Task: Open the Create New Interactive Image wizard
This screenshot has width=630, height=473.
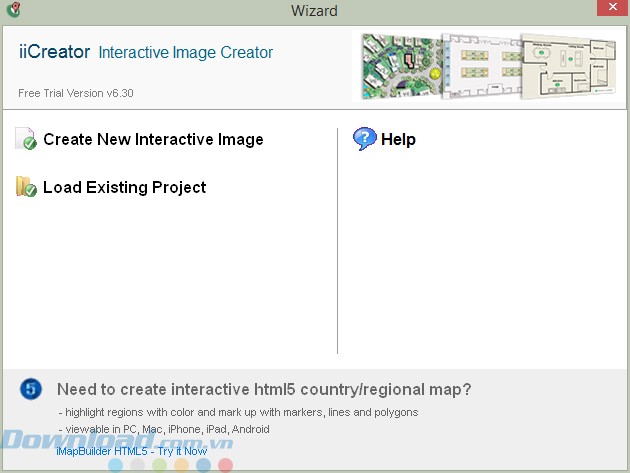Action: (153, 140)
